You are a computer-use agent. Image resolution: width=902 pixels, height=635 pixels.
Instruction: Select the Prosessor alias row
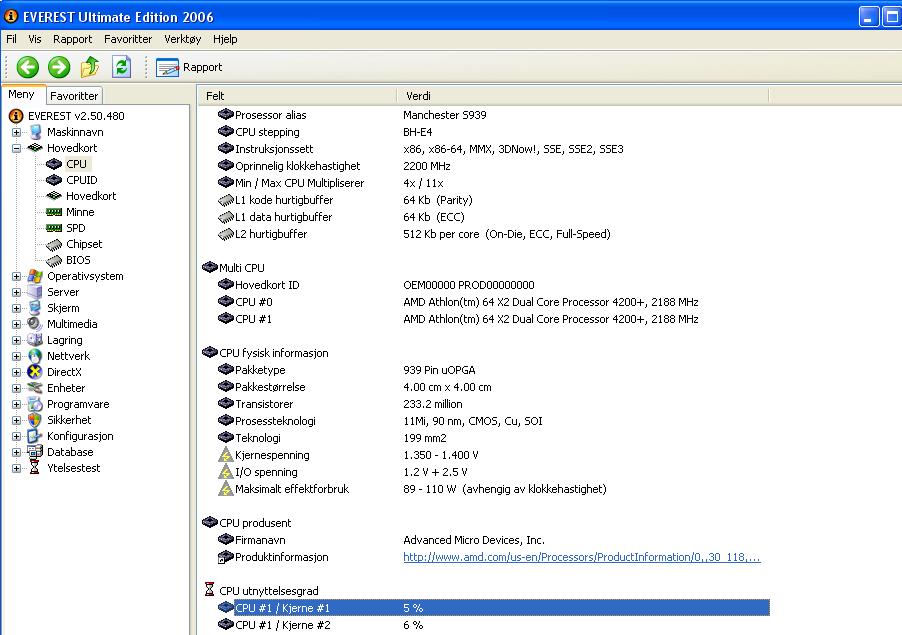[493, 115]
